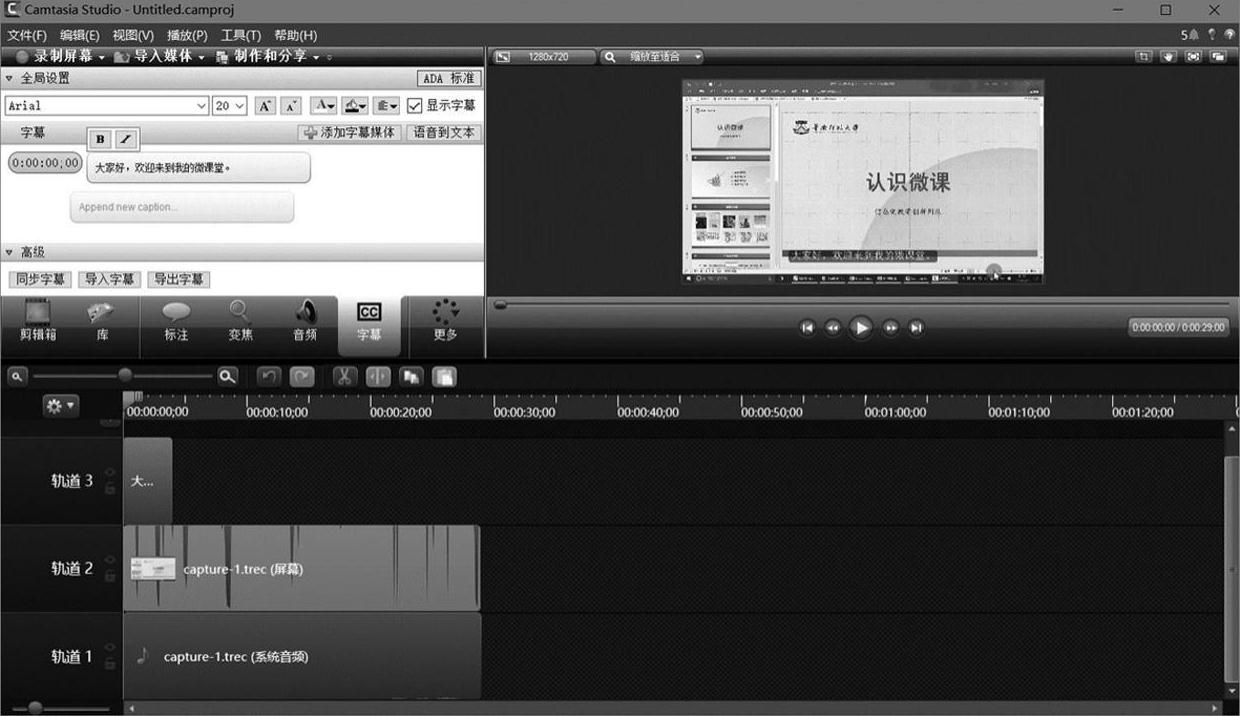Click the 同步字幕 button
The image size is (1240, 716).
tap(40, 279)
